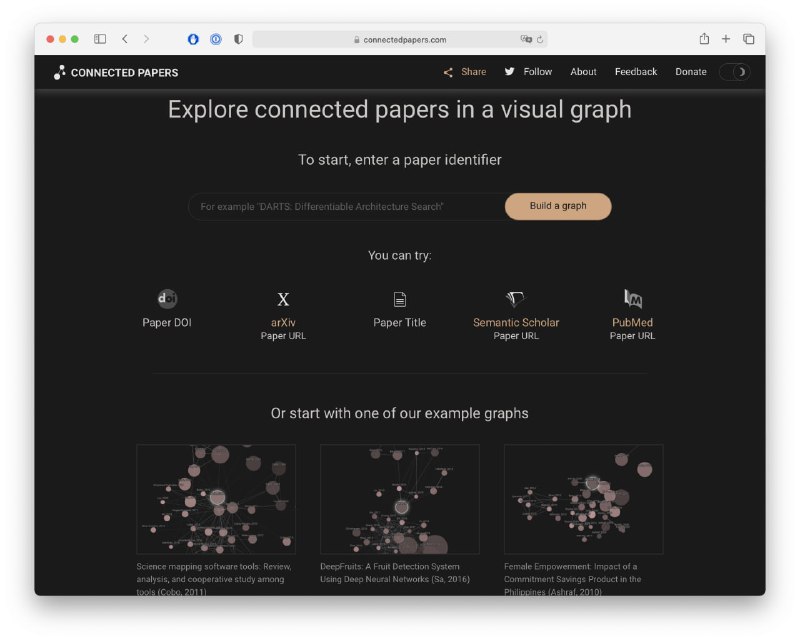Open the Semantic Scholar link
800x641 pixels.
click(x=516, y=323)
